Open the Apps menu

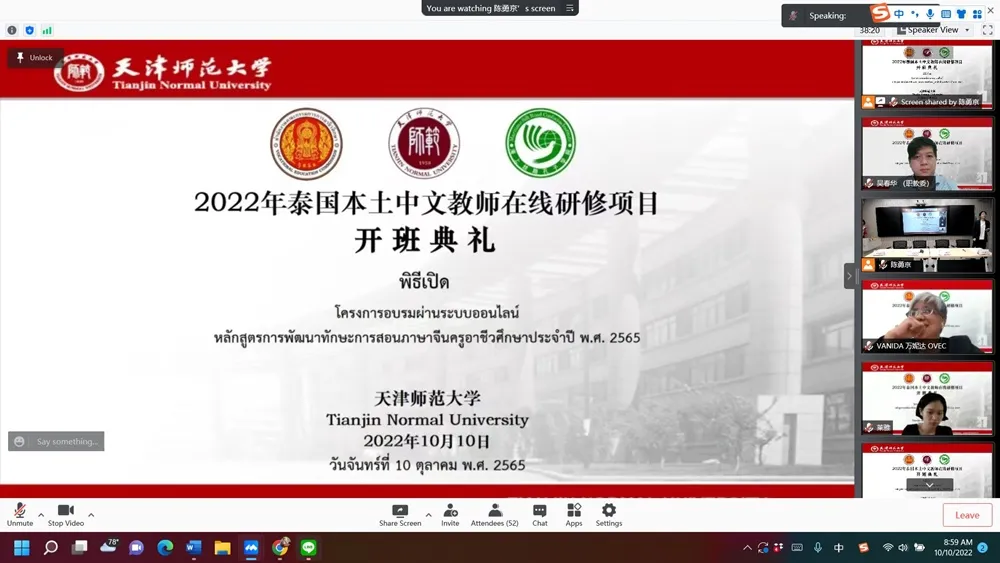click(x=574, y=515)
